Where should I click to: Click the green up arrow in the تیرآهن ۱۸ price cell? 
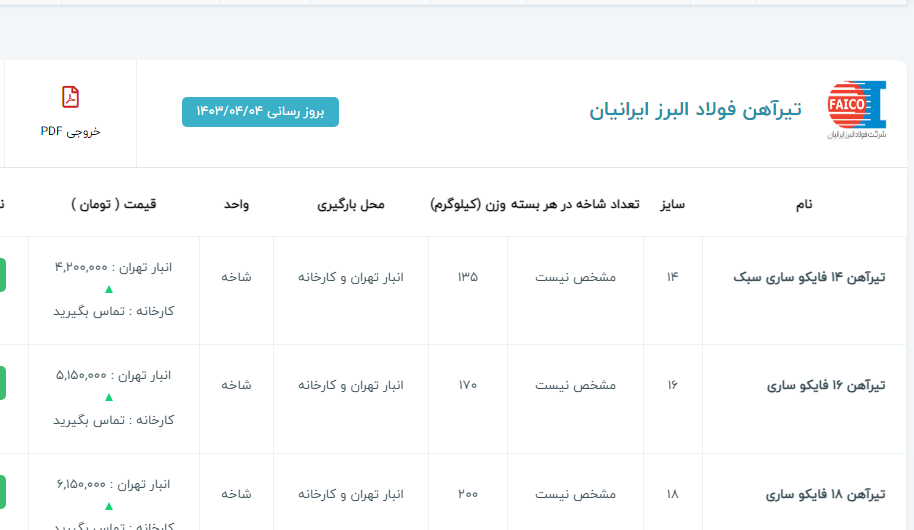pos(109,506)
